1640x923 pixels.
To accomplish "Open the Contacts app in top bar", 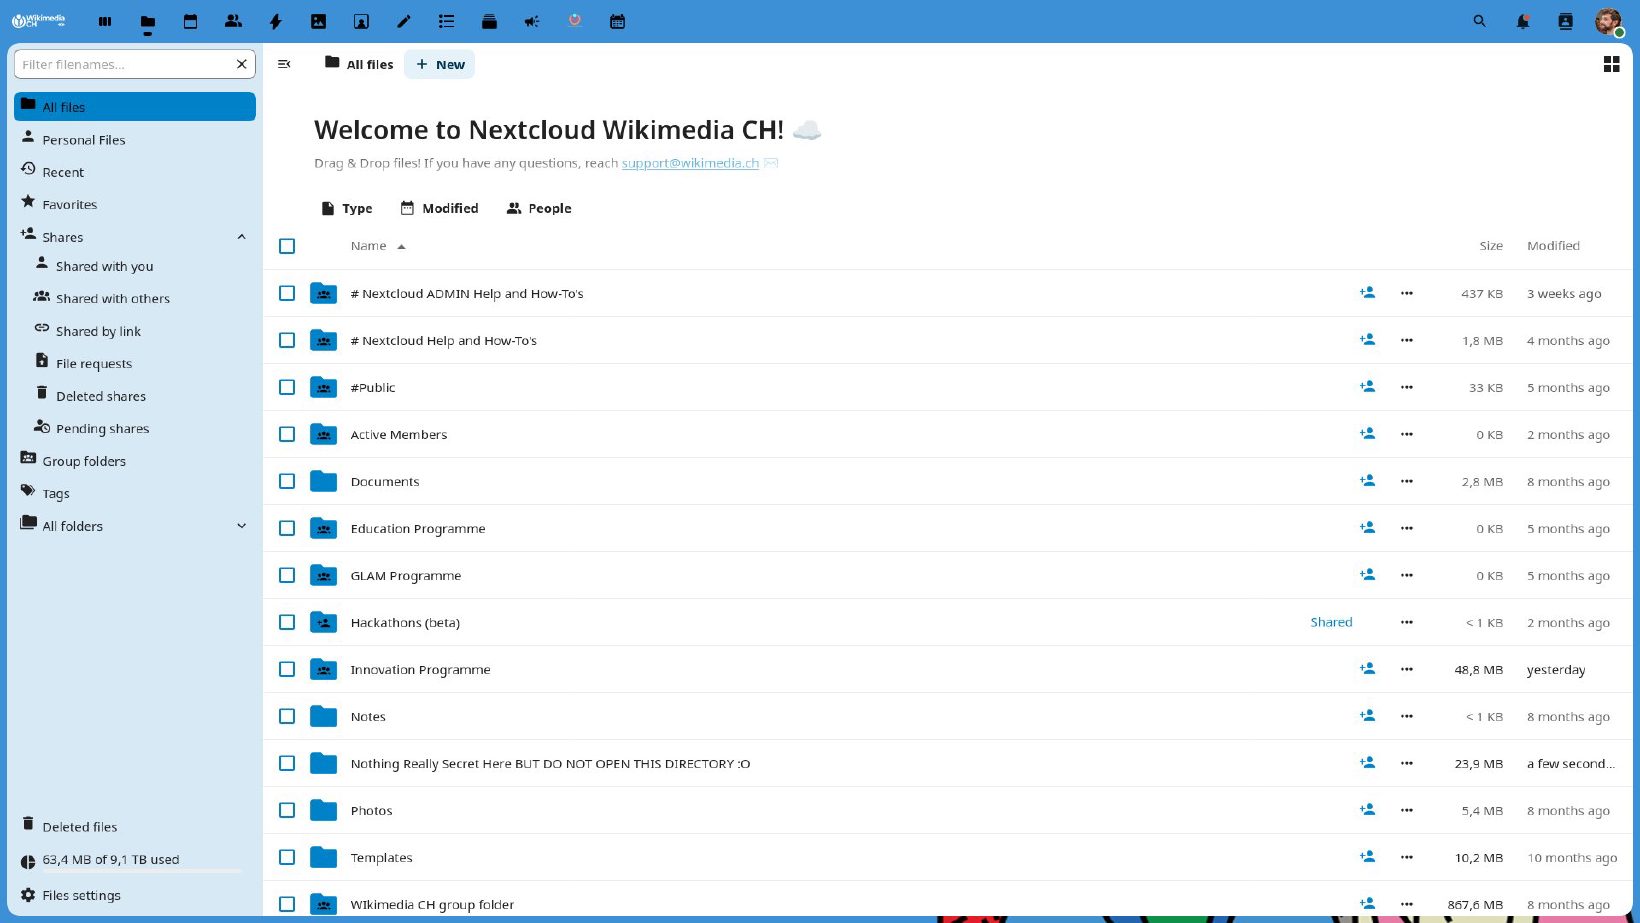I will tap(233, 21).
